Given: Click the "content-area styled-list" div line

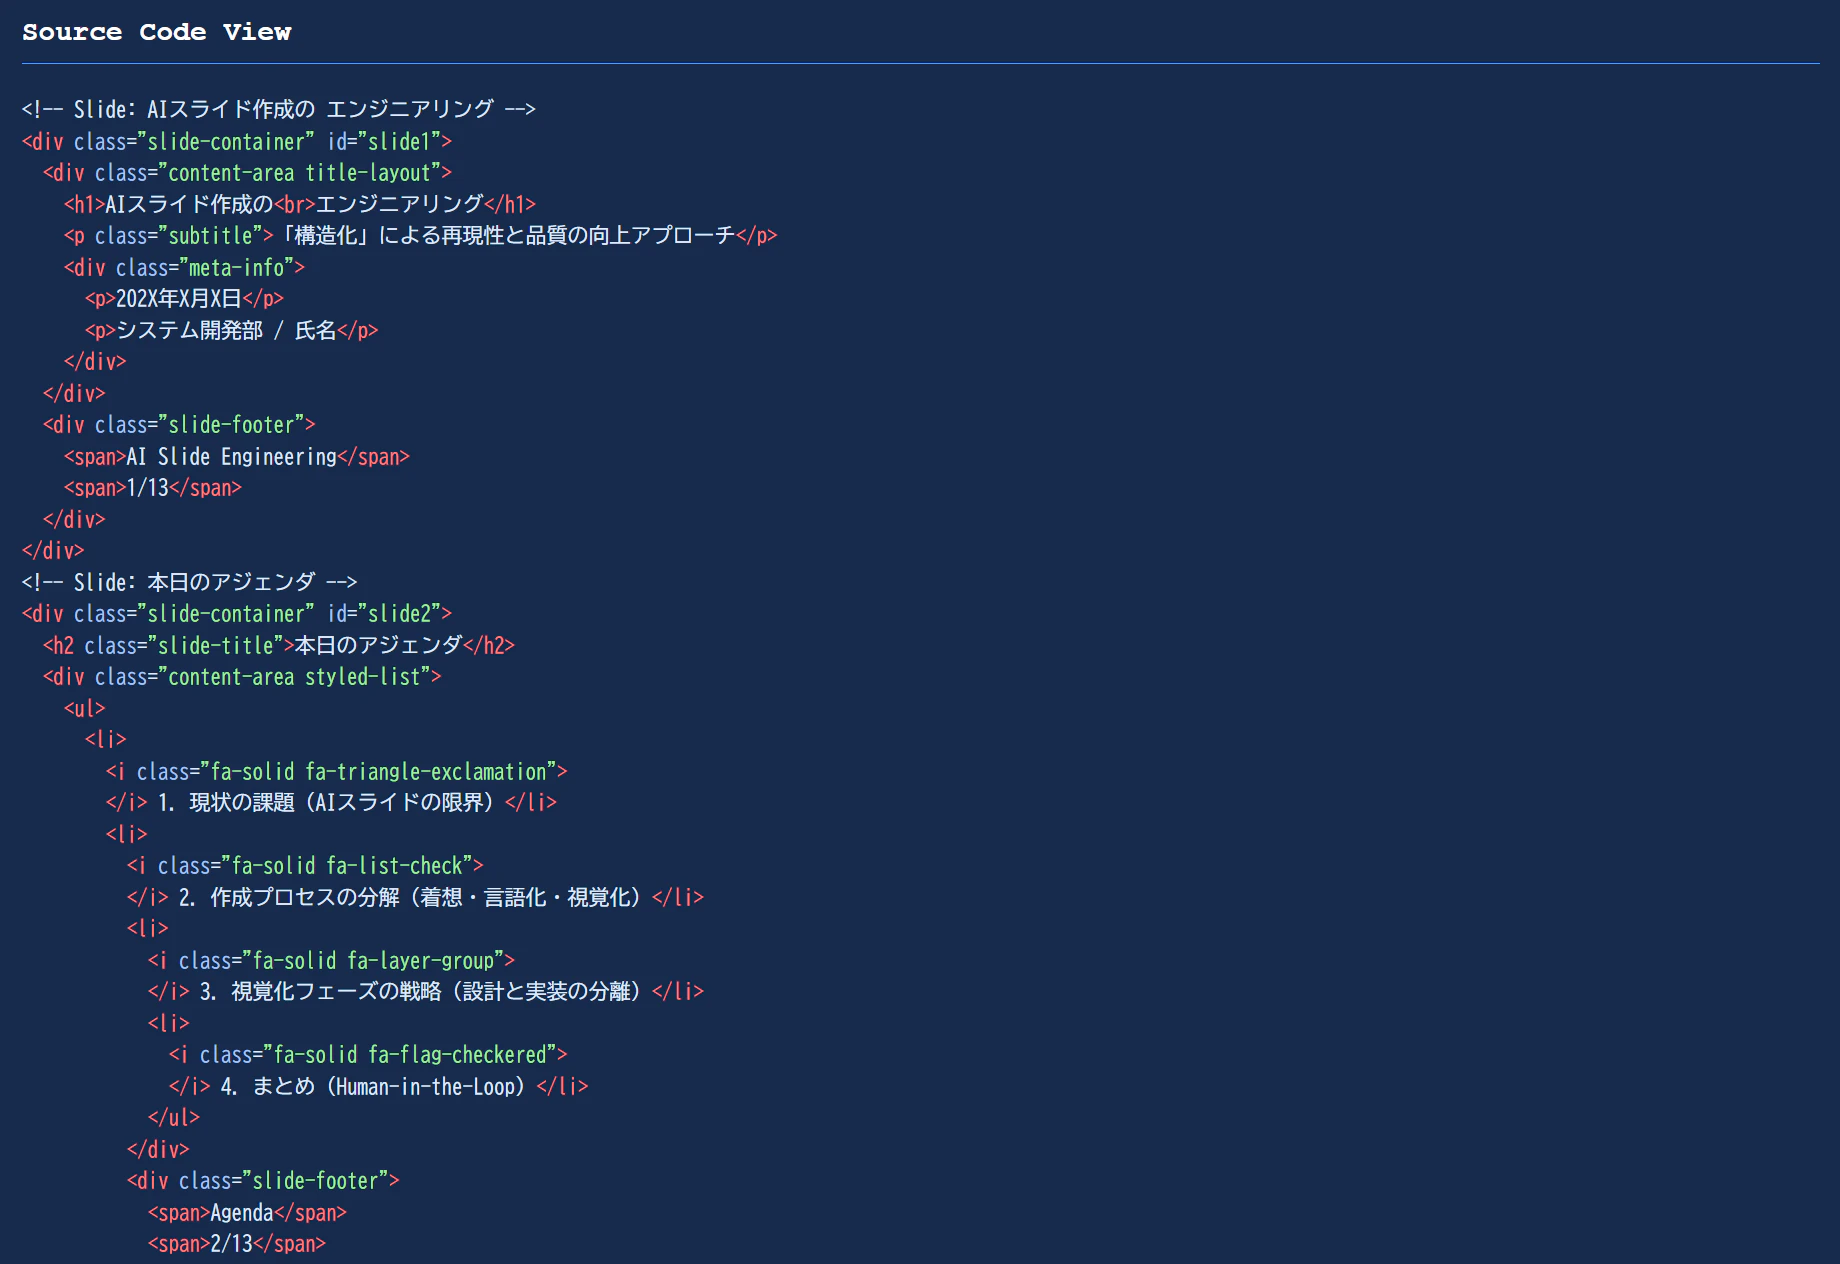Looking at the screenshot, I should [x=242, y=677].
